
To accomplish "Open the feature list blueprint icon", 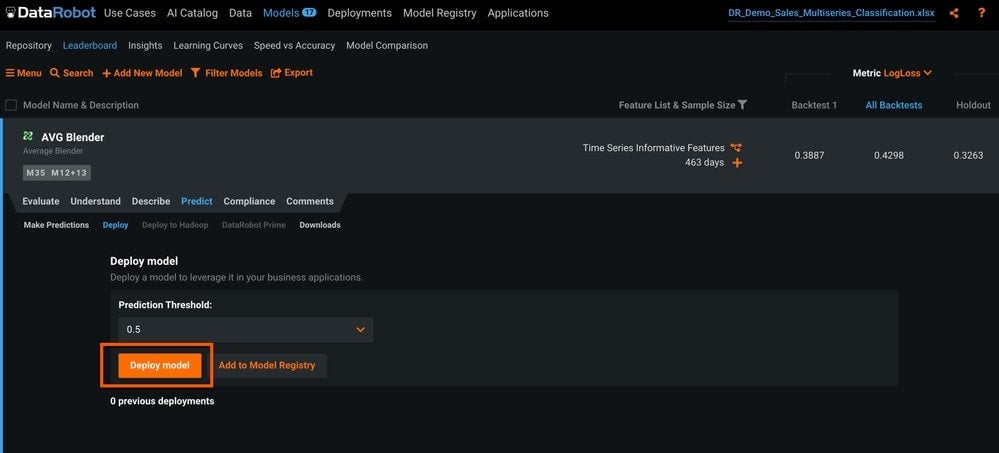I will click(737, 148).
